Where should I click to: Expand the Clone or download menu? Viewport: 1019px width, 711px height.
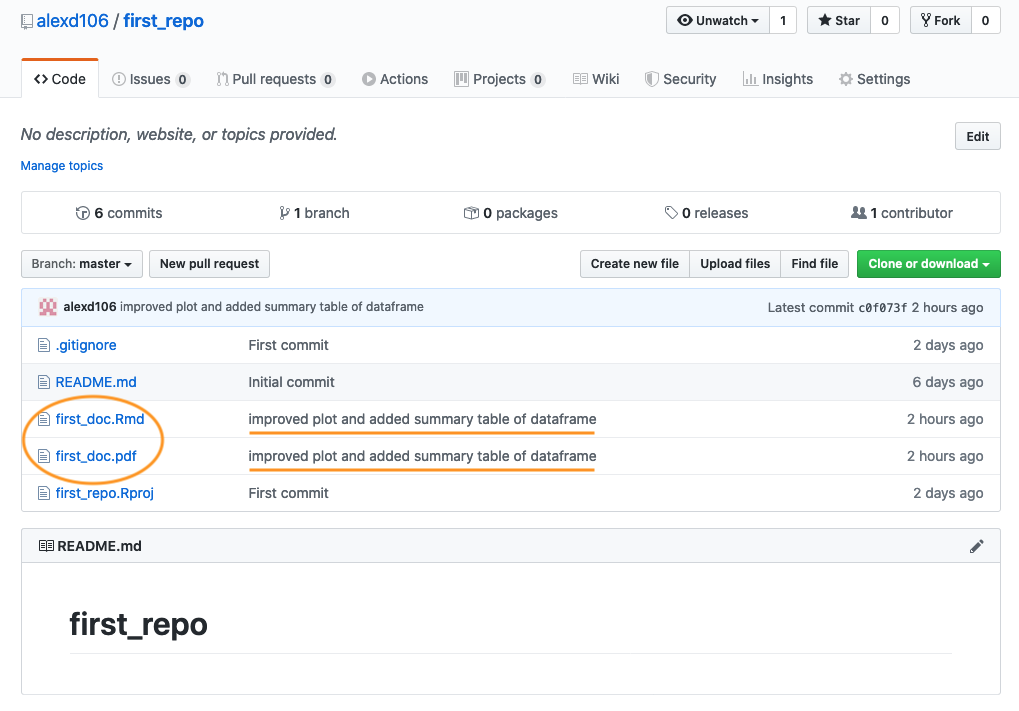pyautogui.click(x=928, y=264)
